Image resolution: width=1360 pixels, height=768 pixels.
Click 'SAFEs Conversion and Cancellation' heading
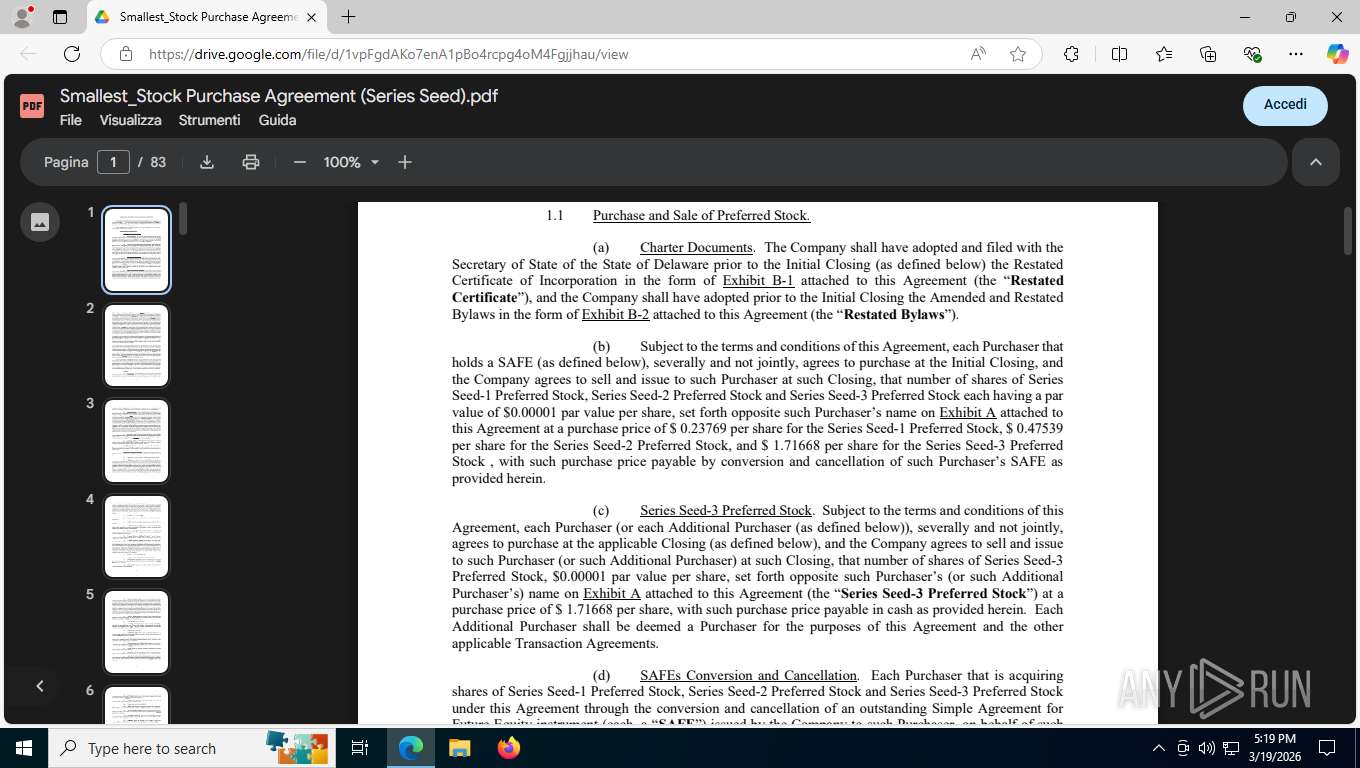748,675
